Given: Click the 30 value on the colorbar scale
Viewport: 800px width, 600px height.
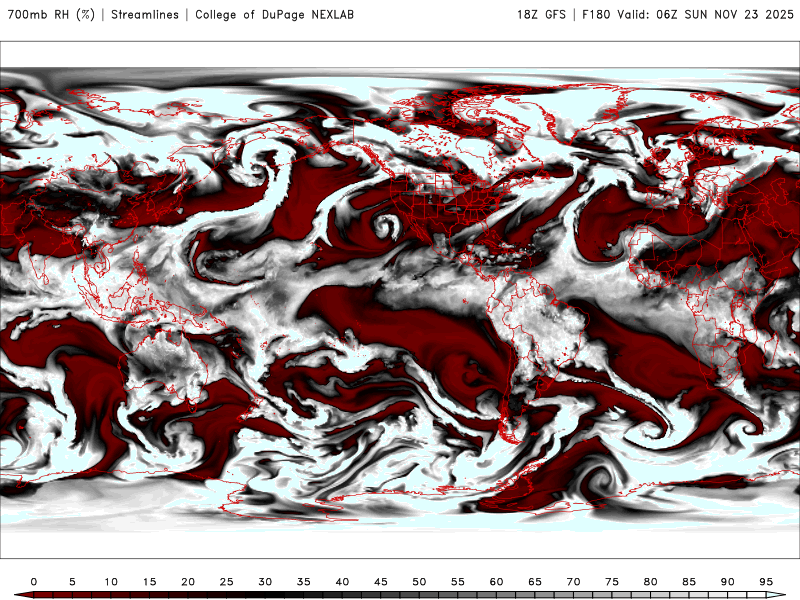Looking at the screenshot, I should [265, 582].
